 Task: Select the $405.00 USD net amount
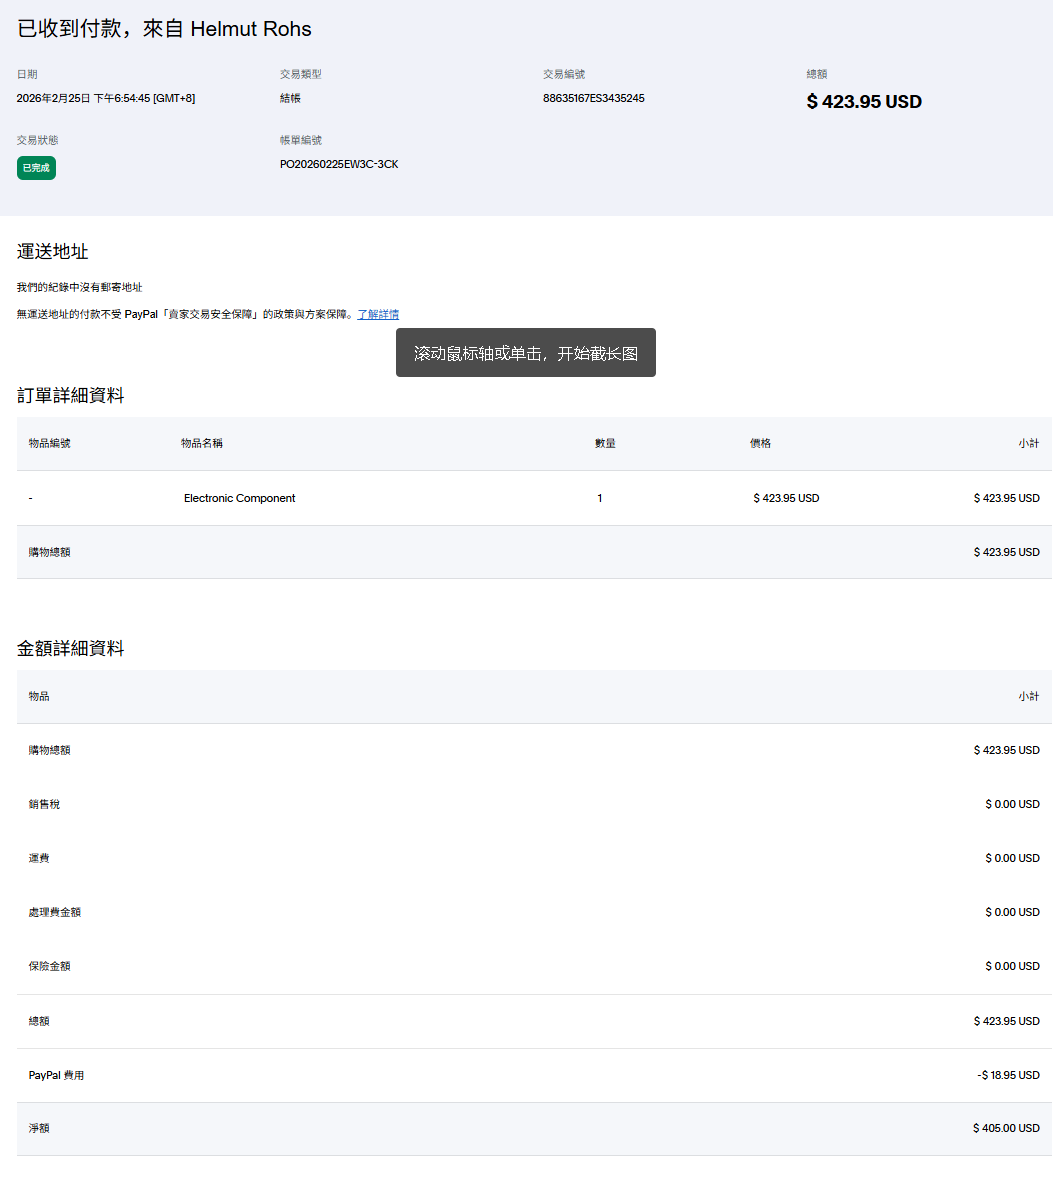click(x=1006, y=1128)
